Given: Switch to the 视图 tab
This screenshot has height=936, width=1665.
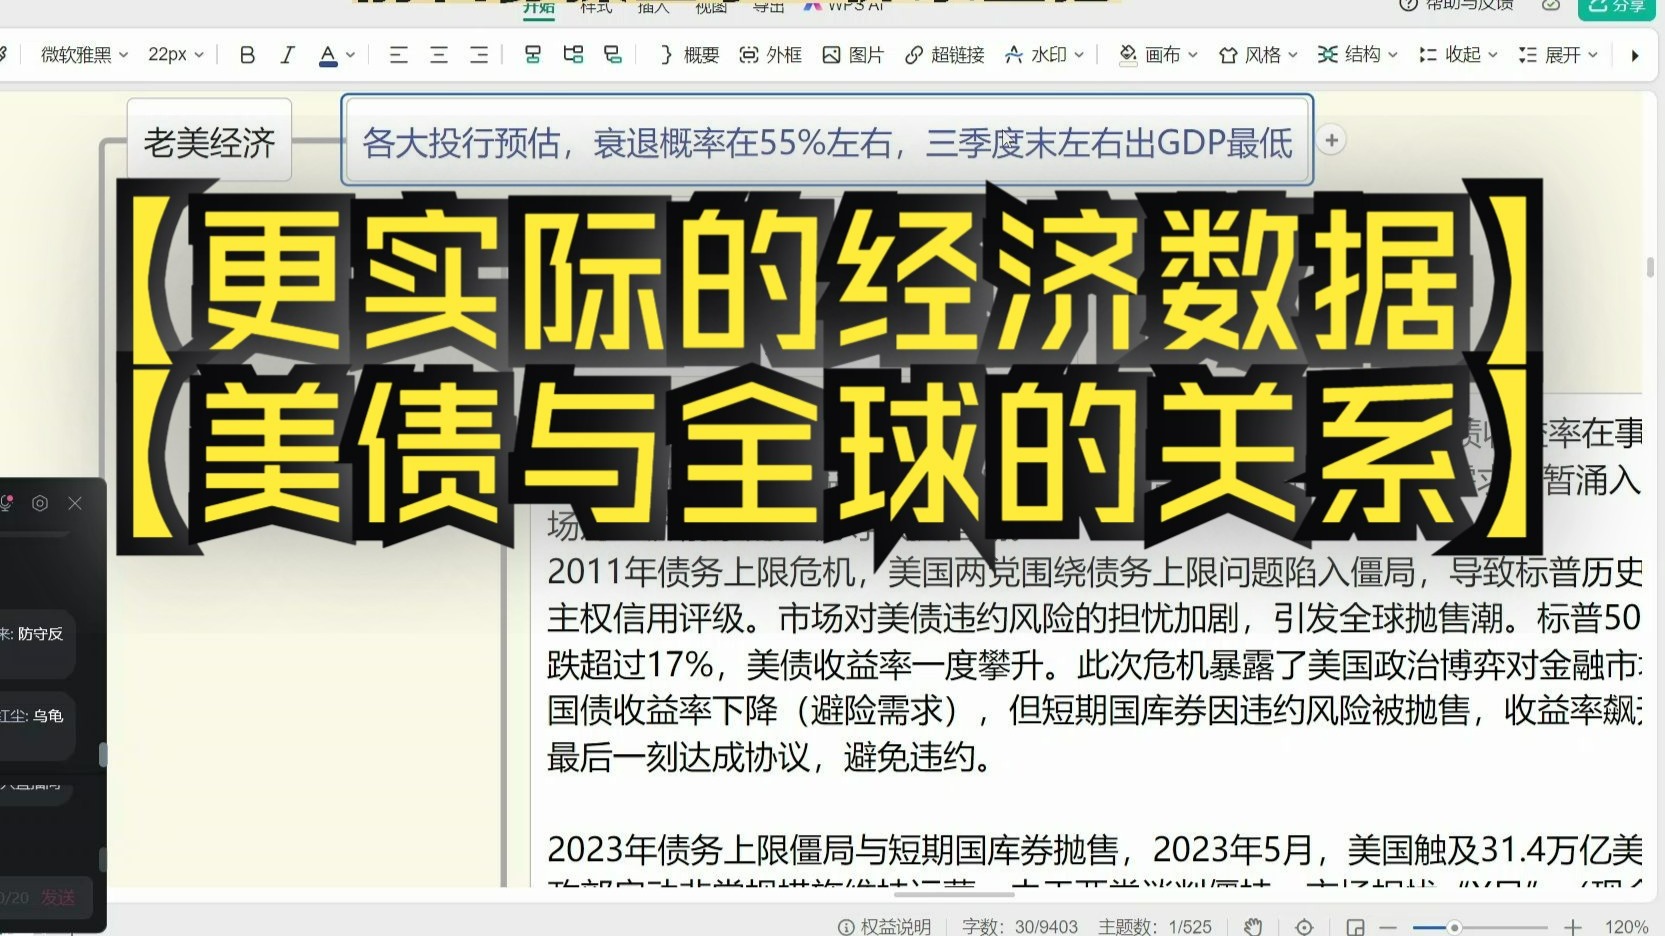Looking at the screenshot, I should (711, 6).
